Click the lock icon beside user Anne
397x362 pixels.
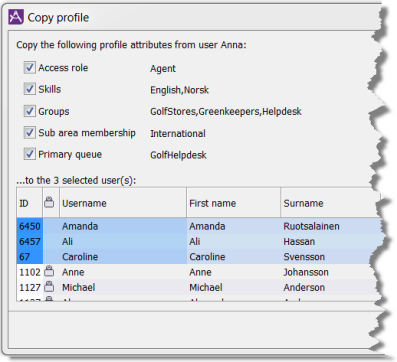click(49, 271)
